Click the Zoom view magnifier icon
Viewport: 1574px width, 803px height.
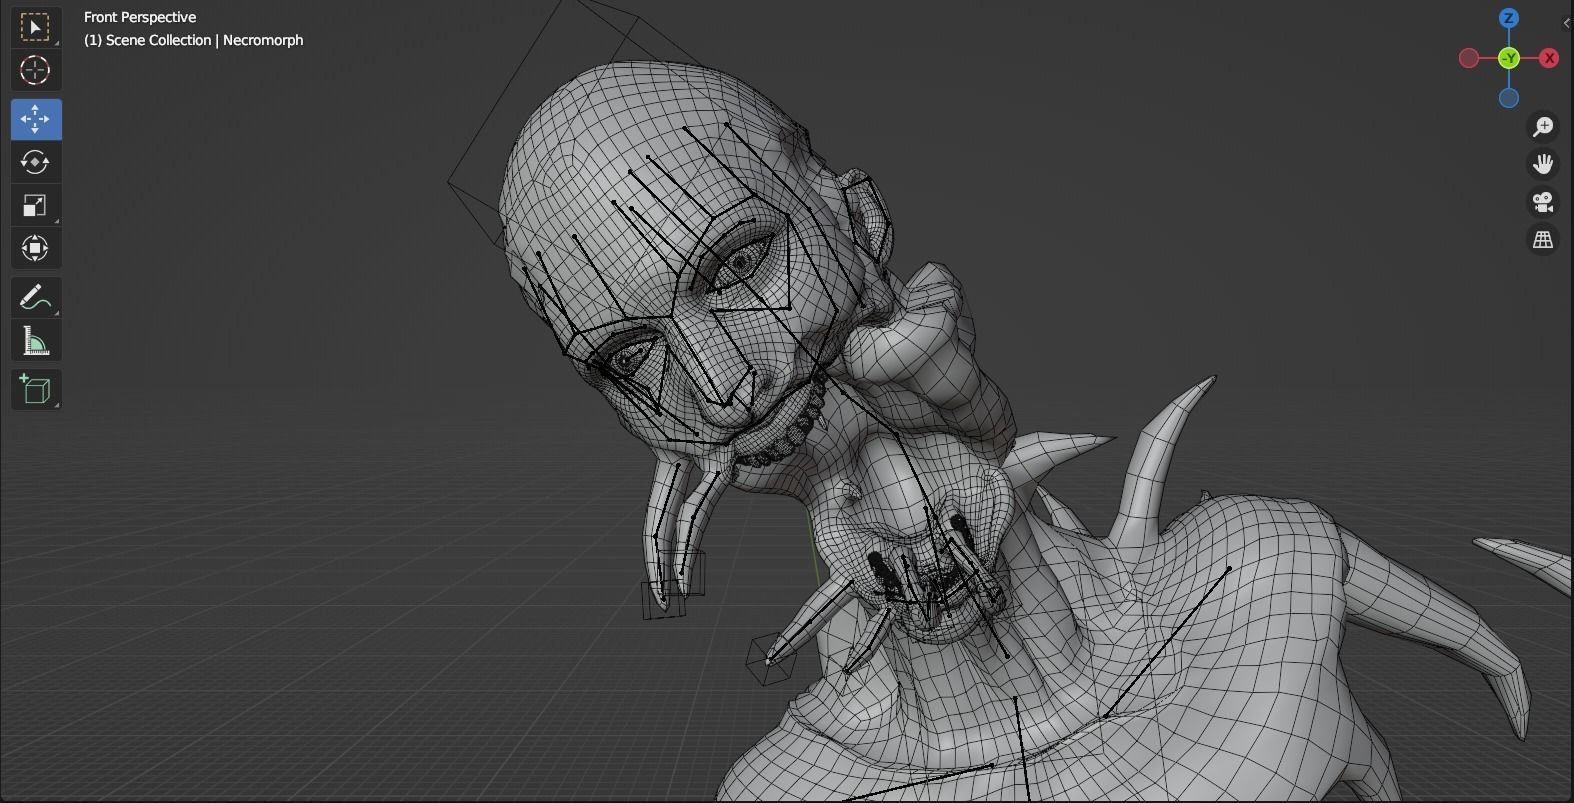(1543, 126)
